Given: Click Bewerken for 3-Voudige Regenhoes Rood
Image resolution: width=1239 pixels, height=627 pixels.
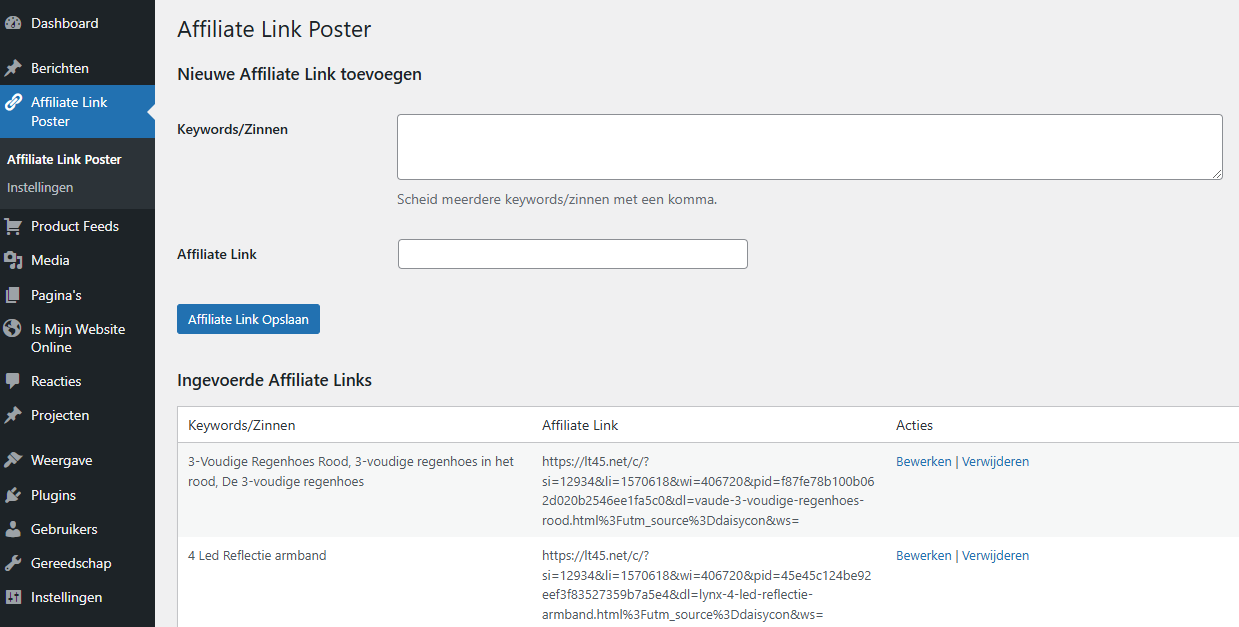Looking at the screenshot, I should pyautogui.click(x=924, y=461).
